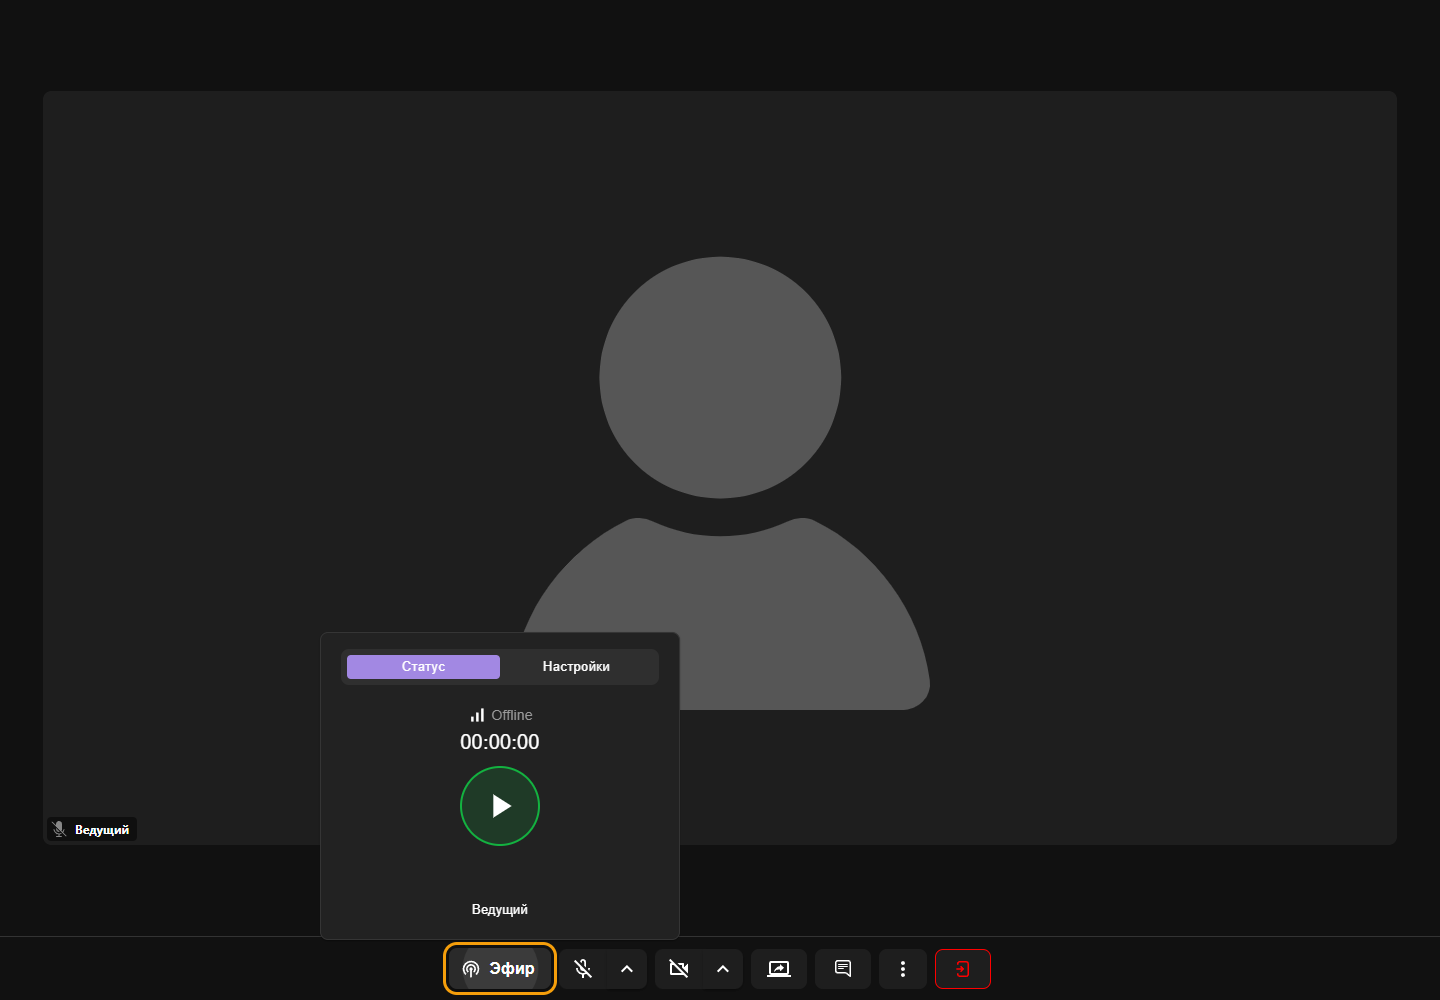
Task: Toggle the Эфир broadcast panel button
Action: (x=500, y=969)
